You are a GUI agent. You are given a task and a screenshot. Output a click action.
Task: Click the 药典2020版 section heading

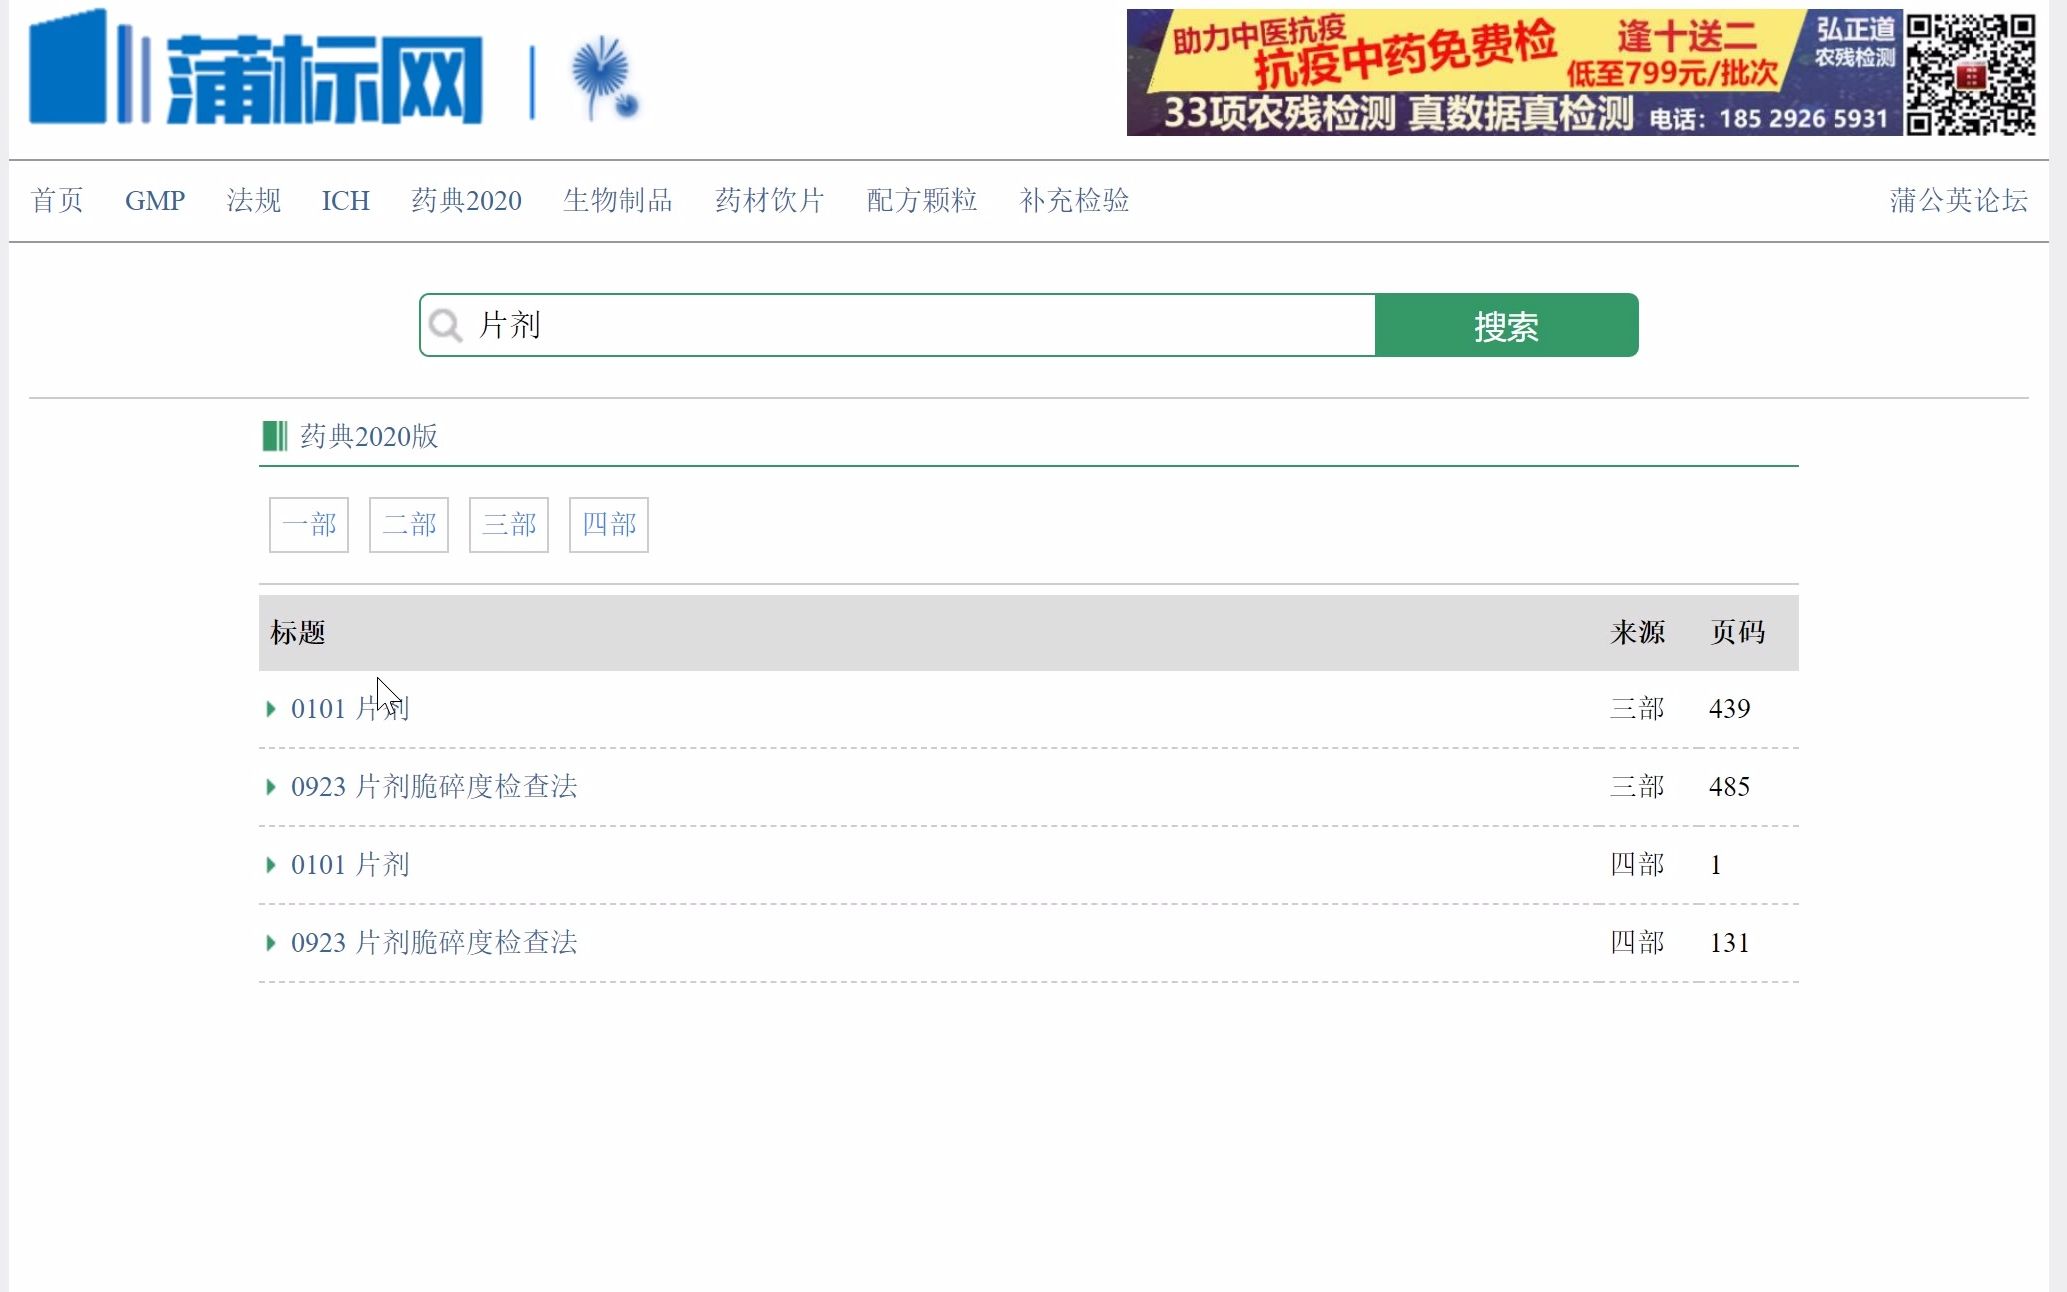pyautogui.click(x=369, y=436)
